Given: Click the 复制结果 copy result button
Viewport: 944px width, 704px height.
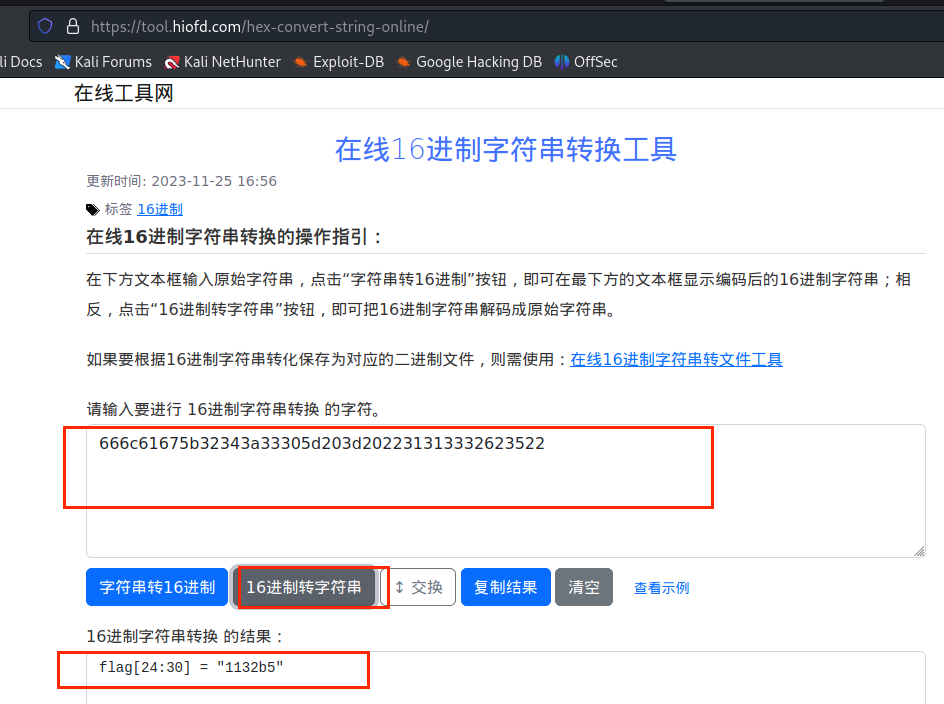Looking at the screenshot, I should [506, 587].
